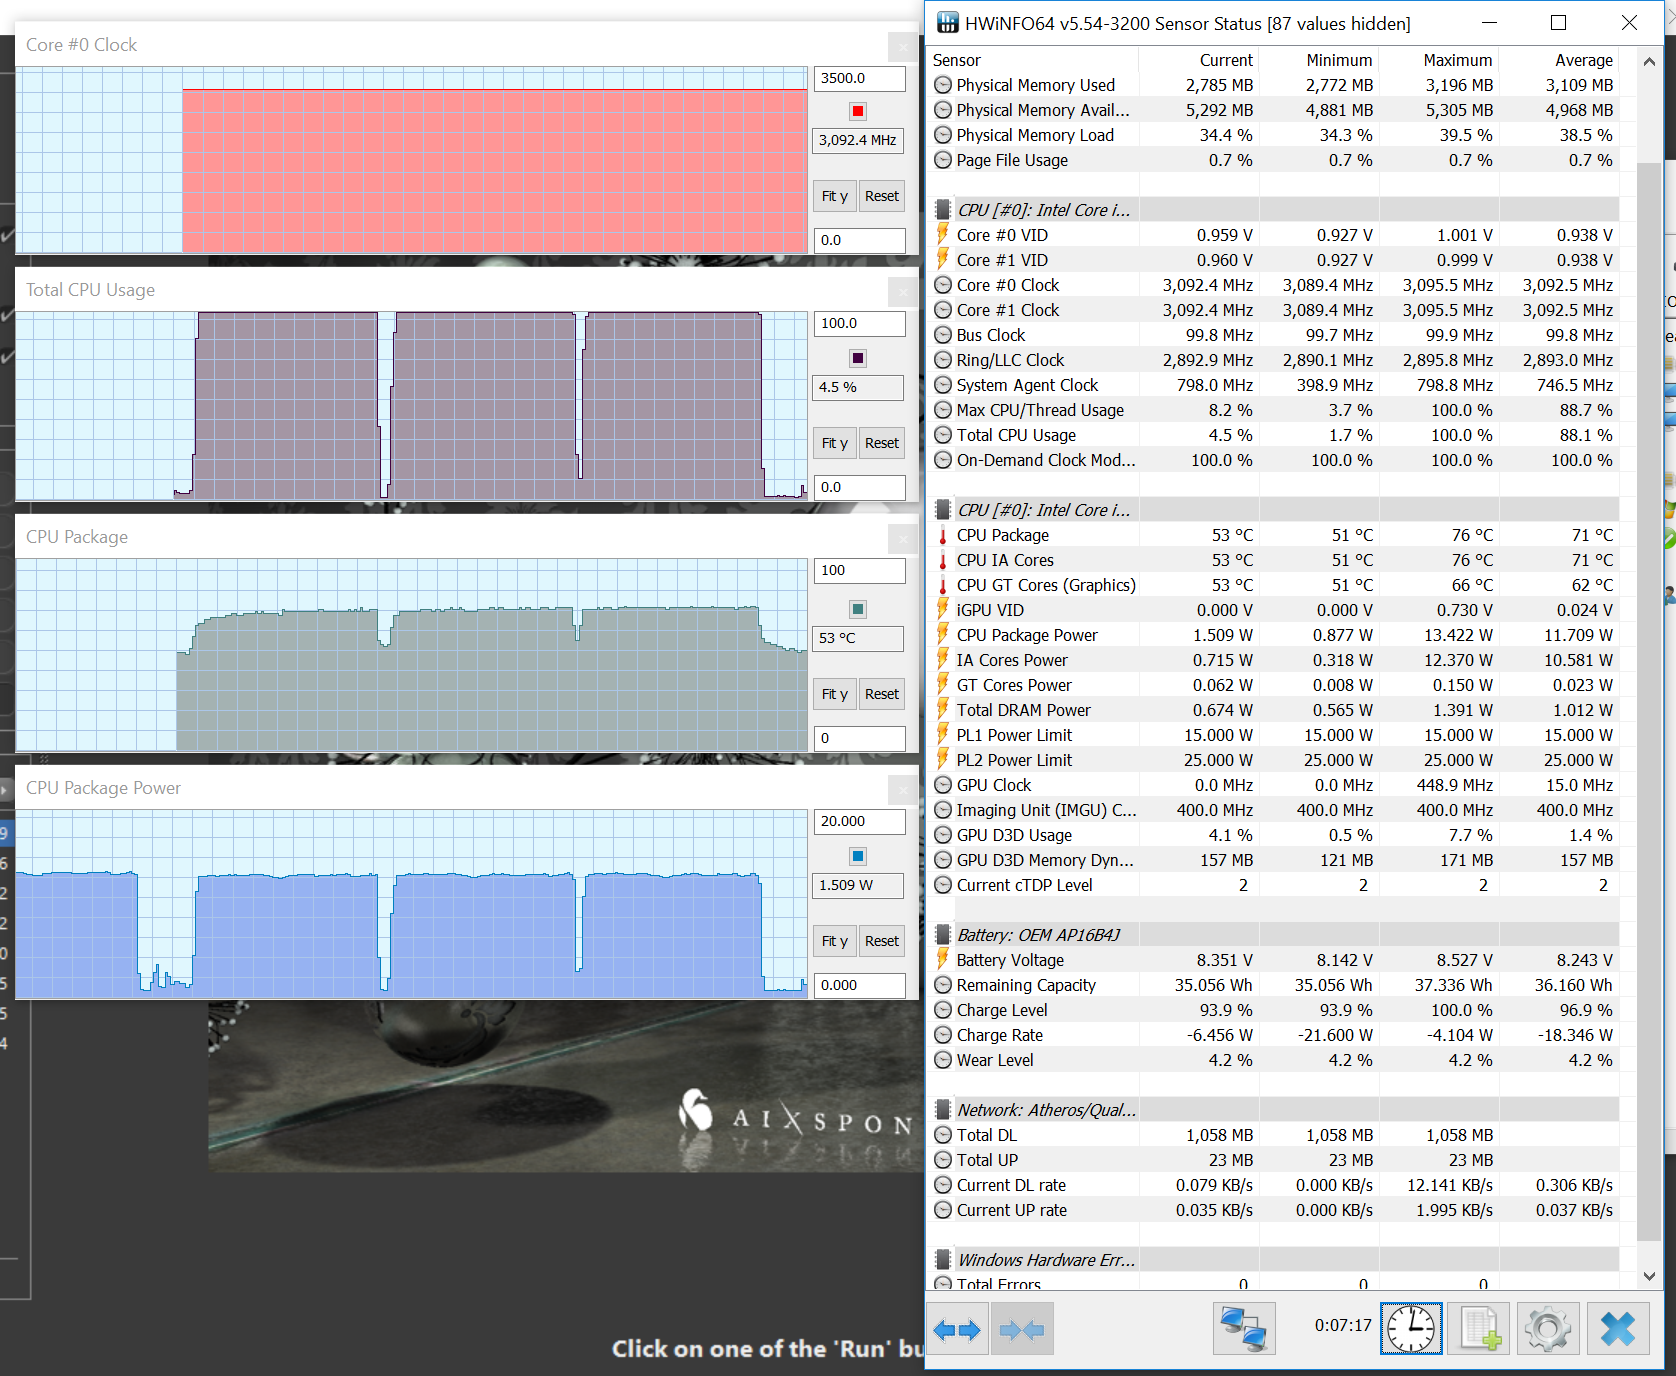1676x1376 pixels.
Task: Click the expand sensor columns arrows icon
Action: pyautogui.click(x=957, y=1329)
